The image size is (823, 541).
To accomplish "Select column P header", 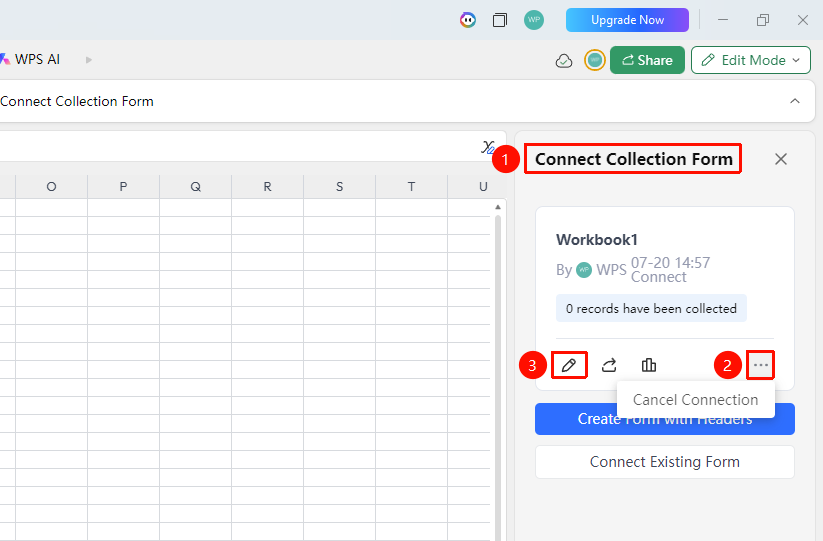I will pyautogui.click(x=123, y=186).
